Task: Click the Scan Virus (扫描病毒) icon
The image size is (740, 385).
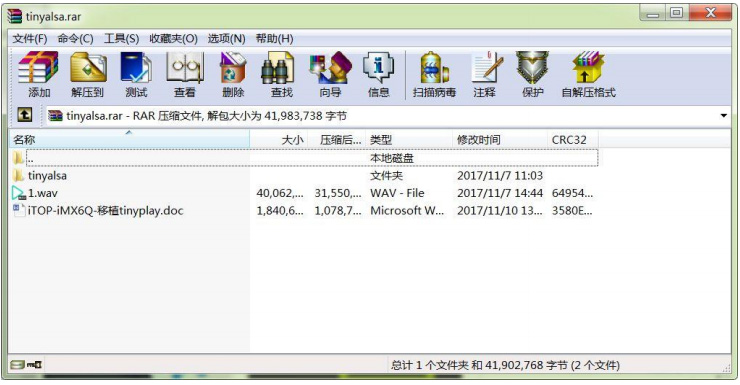Action: pos(434,68)
